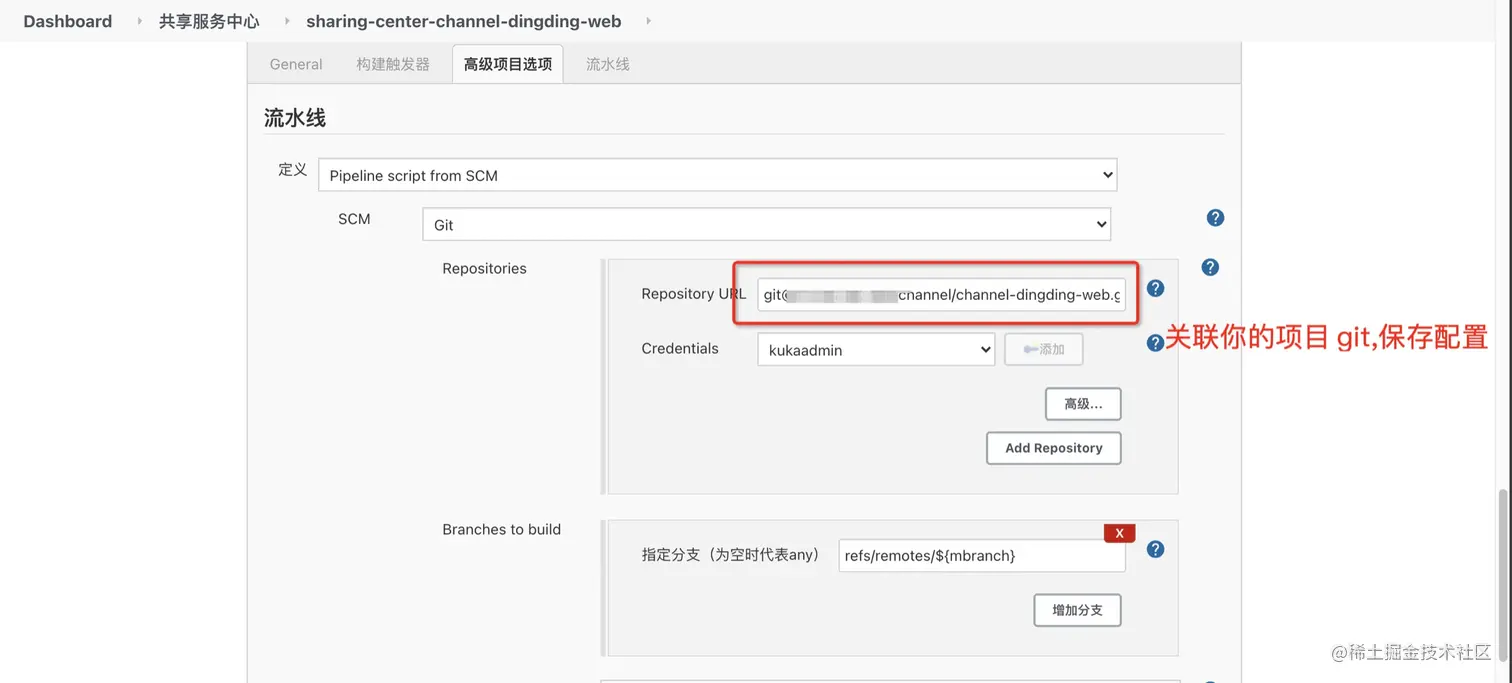Open help icon next to SCM dropdown
The image size is (1512, 683).
coord(1215,218)
